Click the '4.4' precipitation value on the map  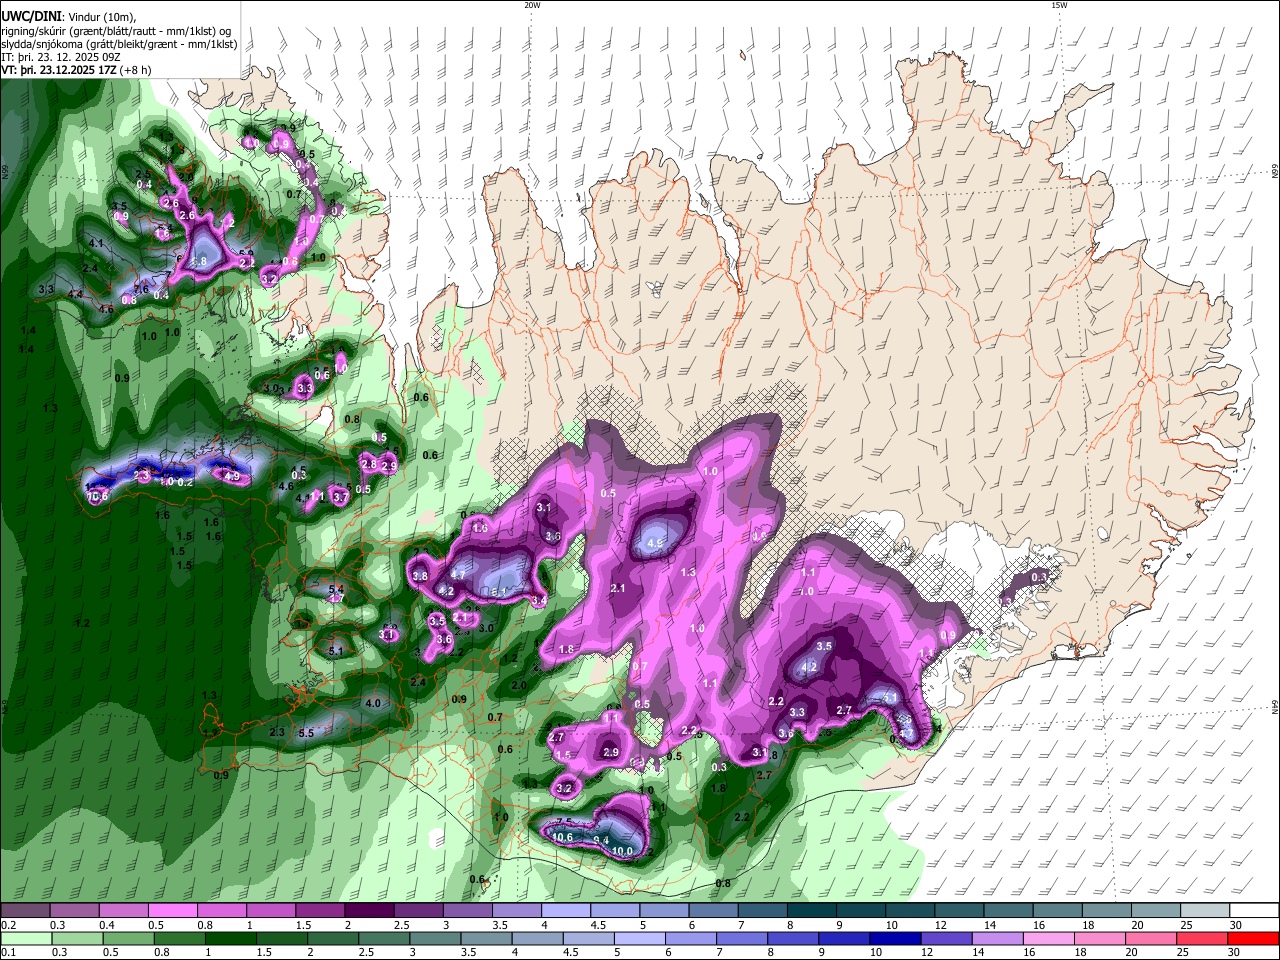pyautogui.click(x=75, y=294)
